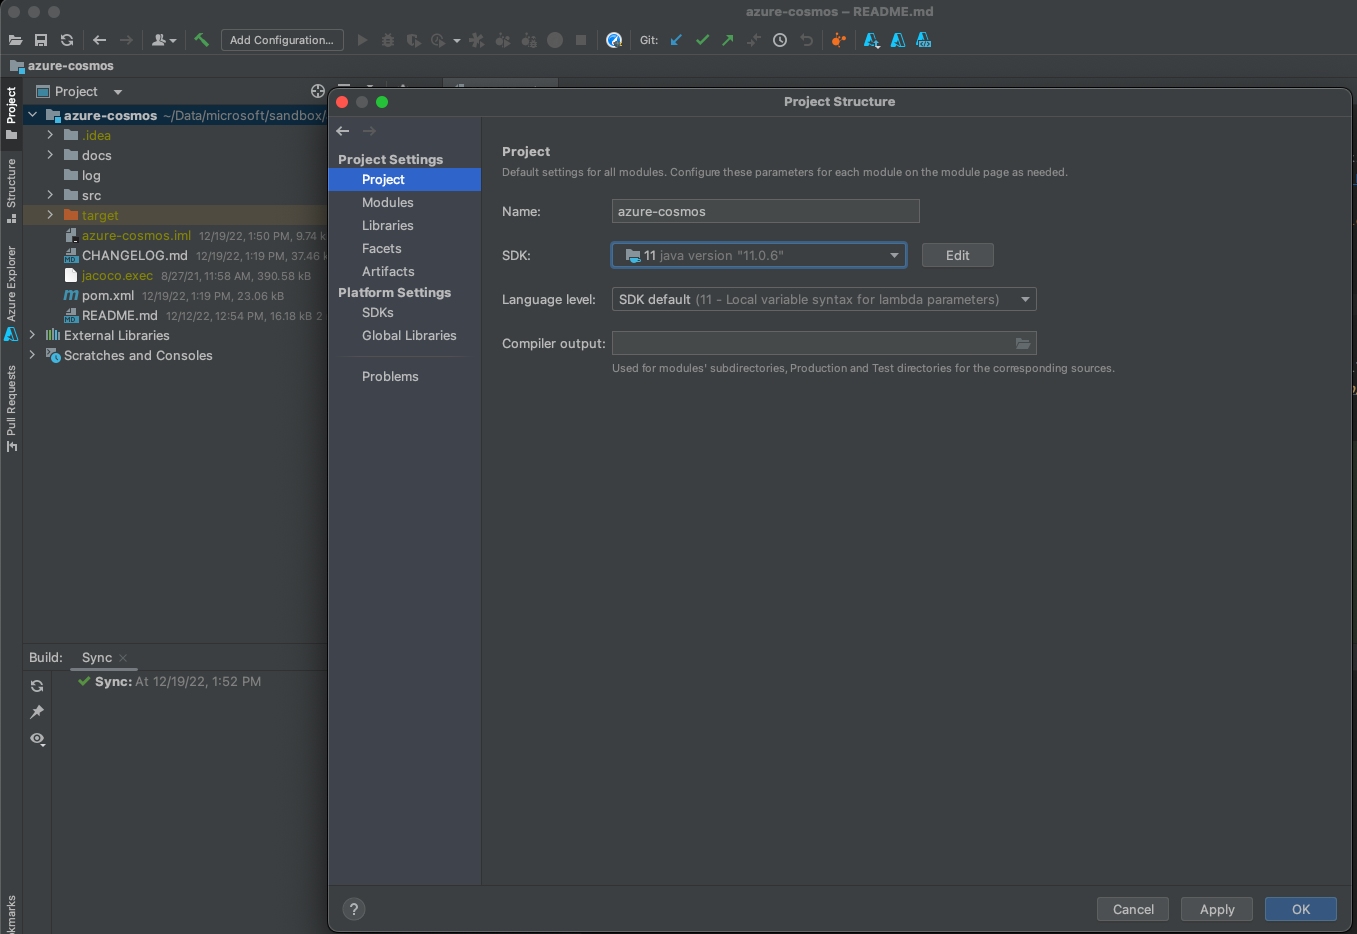Select the Synchronize refresh icon
Screen dimensions: 1357x934
coord(67,40)
